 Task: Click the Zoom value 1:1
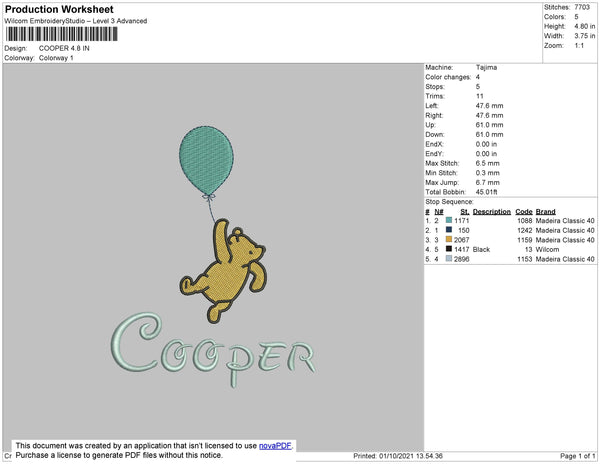click(579, 46)
